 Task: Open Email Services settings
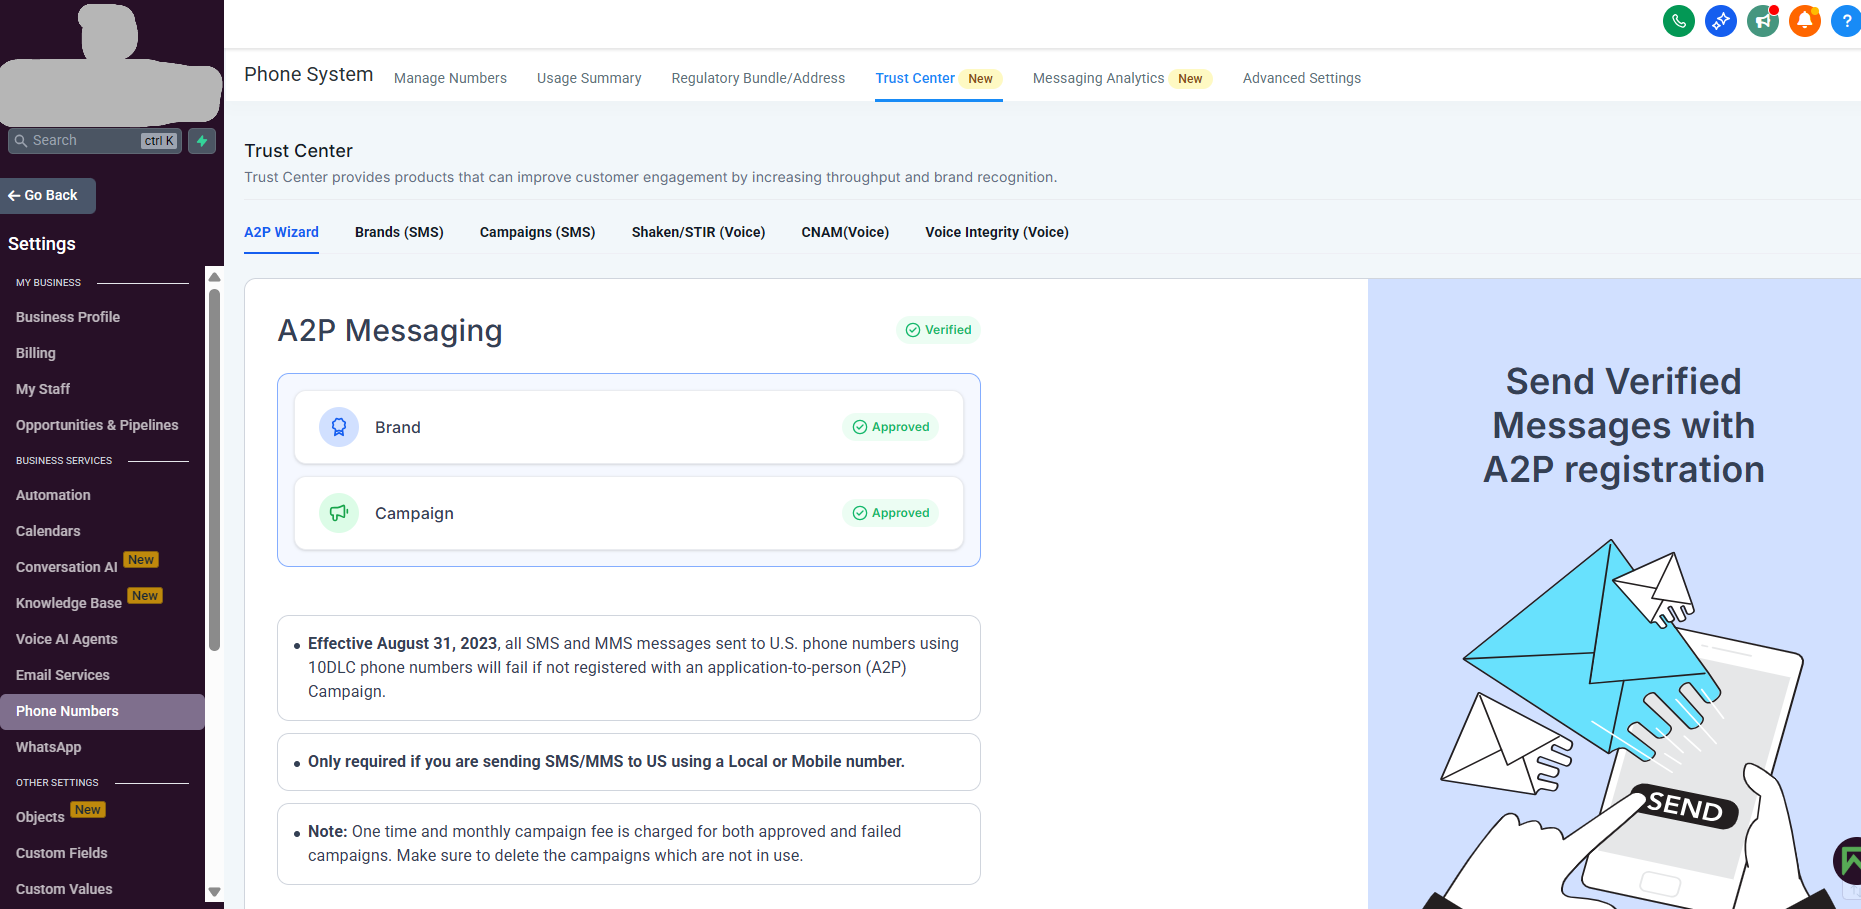tap(63, 675)
